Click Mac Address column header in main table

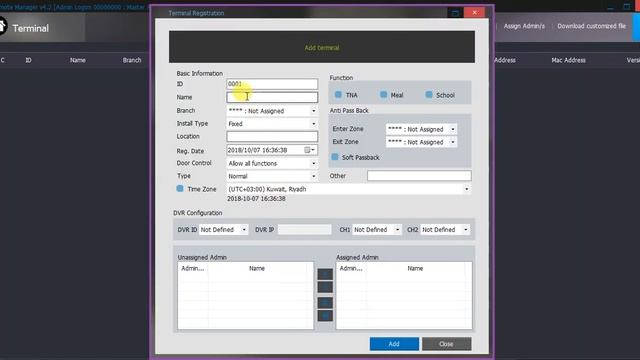click(568, 60)
